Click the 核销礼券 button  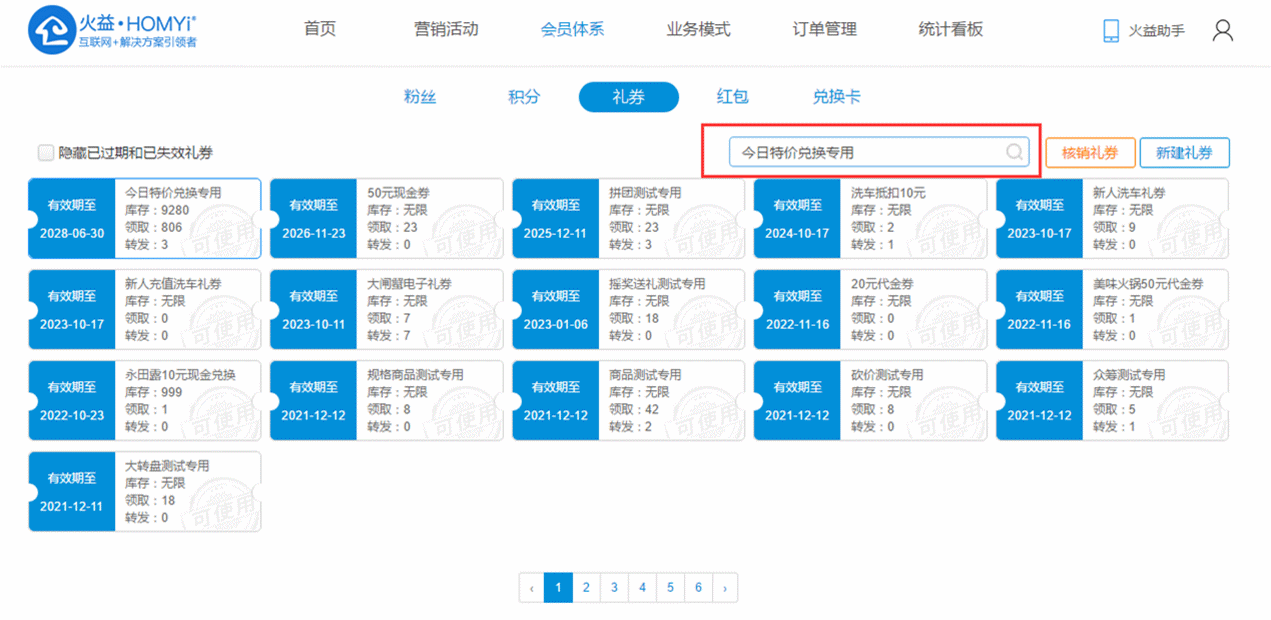(1090, 153)
